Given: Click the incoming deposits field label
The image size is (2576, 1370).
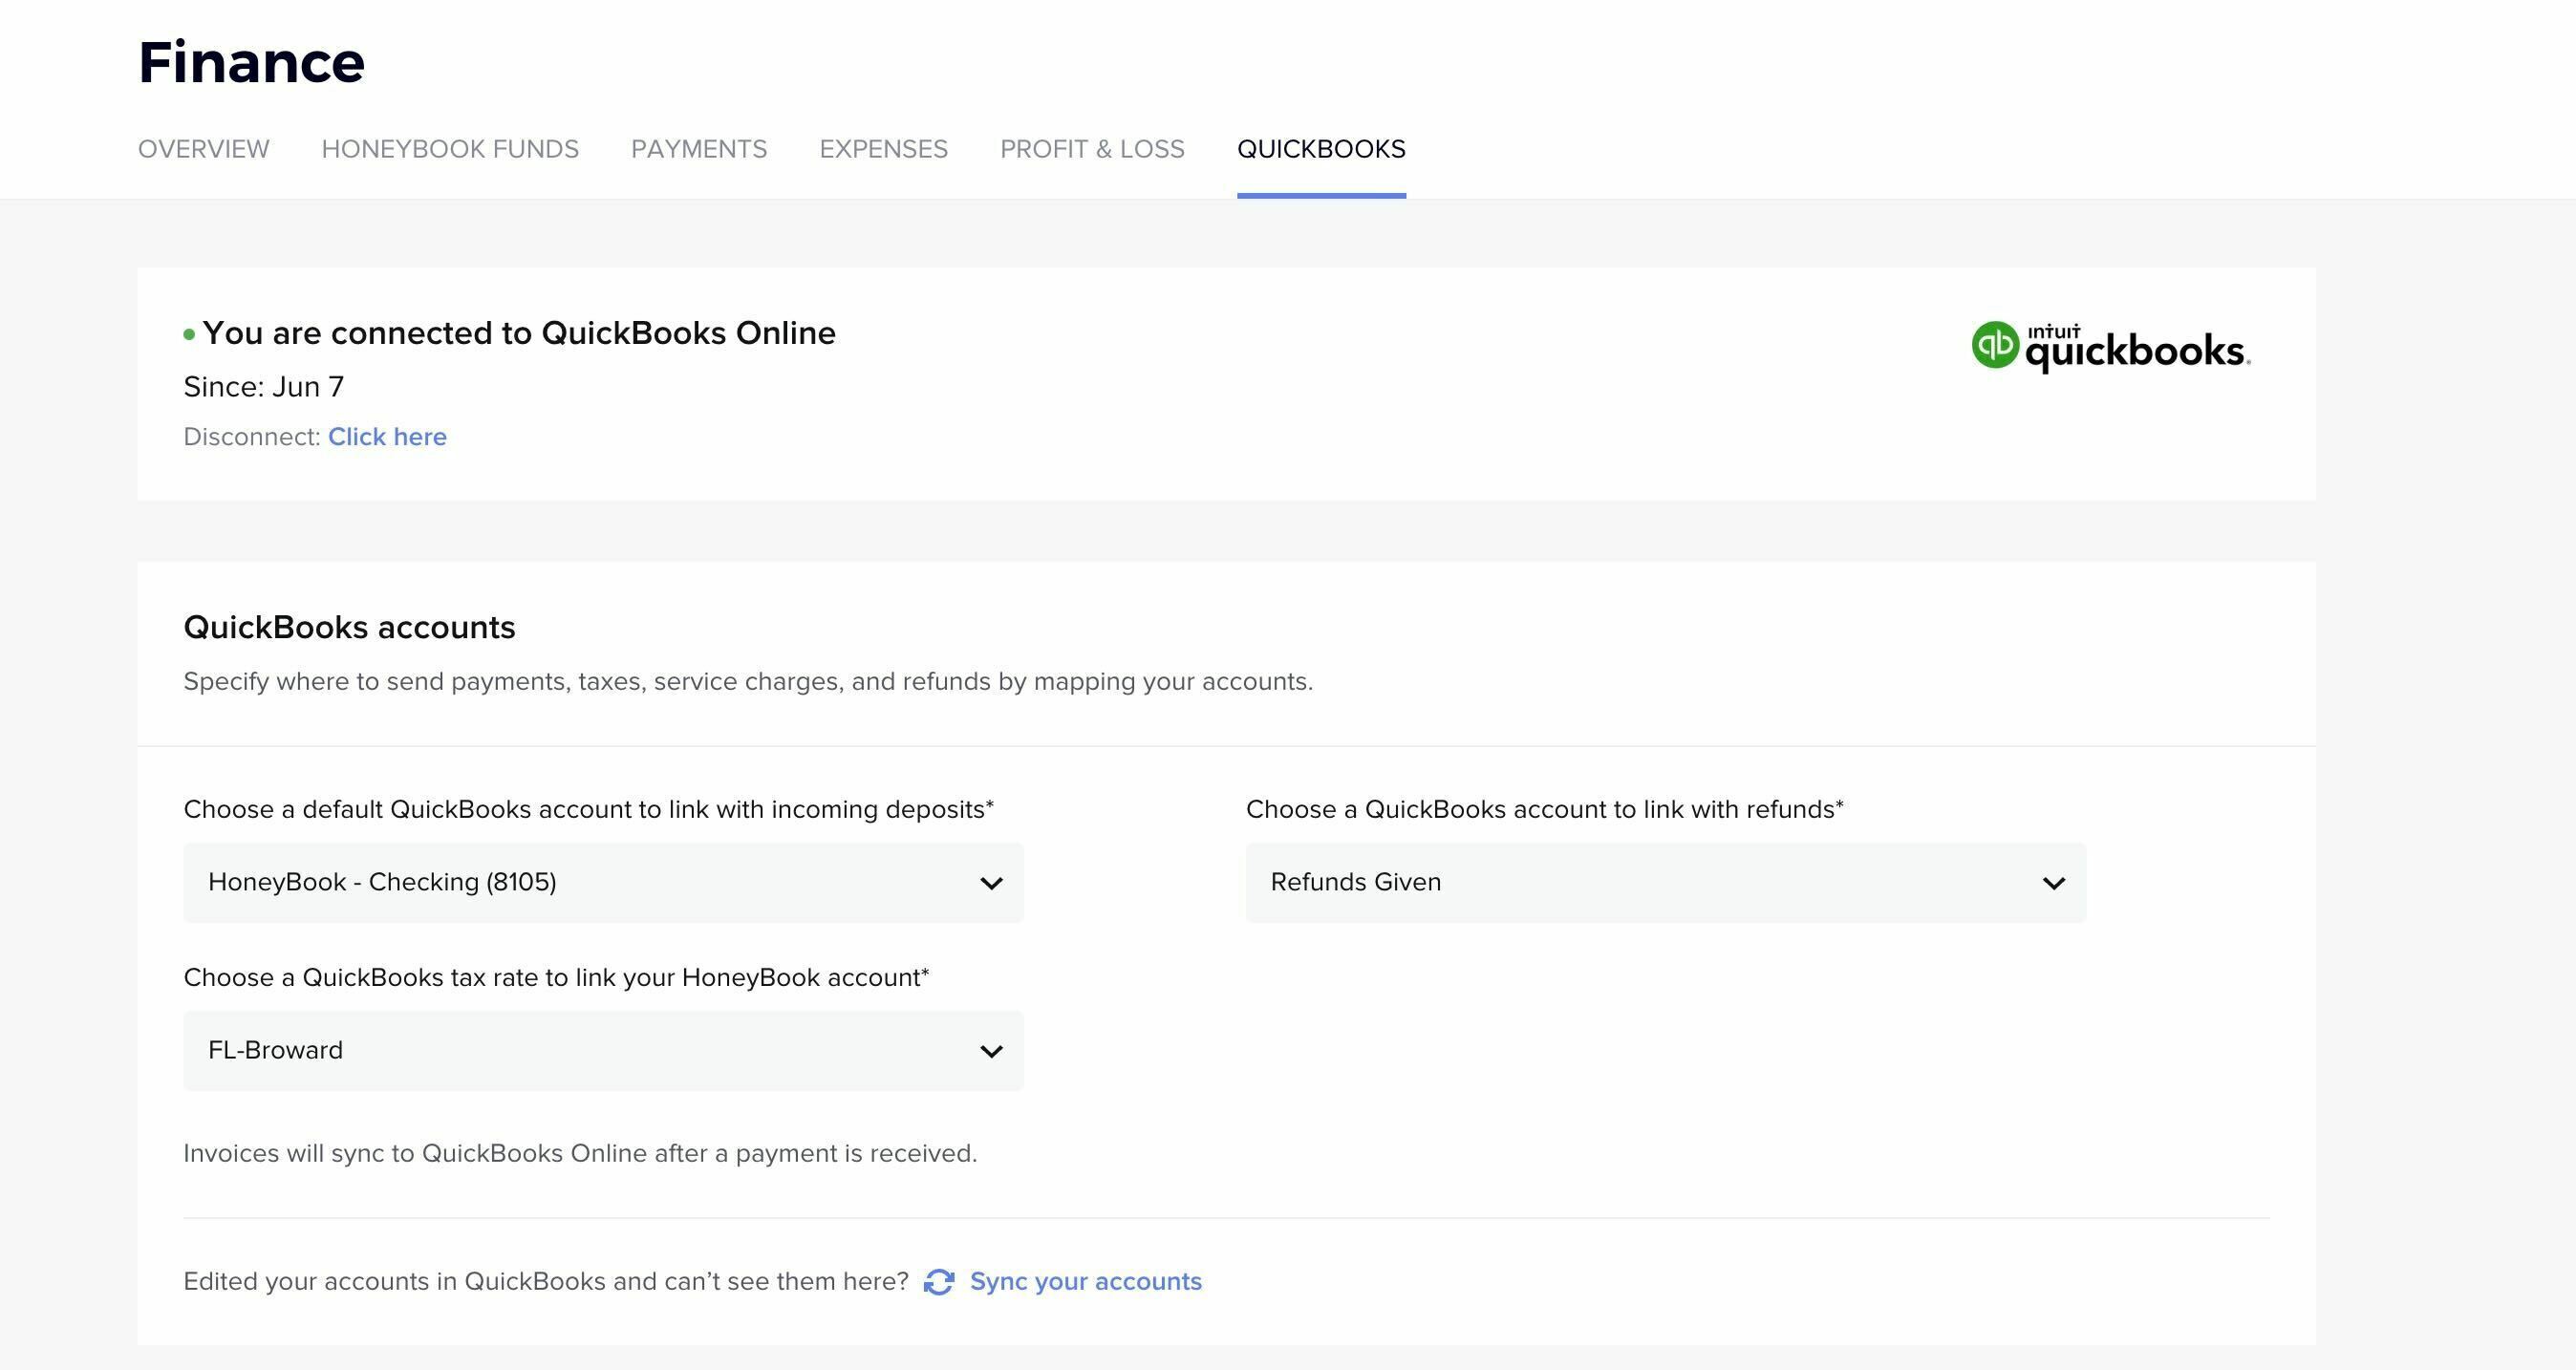Looking at the screenshot, I should pos(588,809).
